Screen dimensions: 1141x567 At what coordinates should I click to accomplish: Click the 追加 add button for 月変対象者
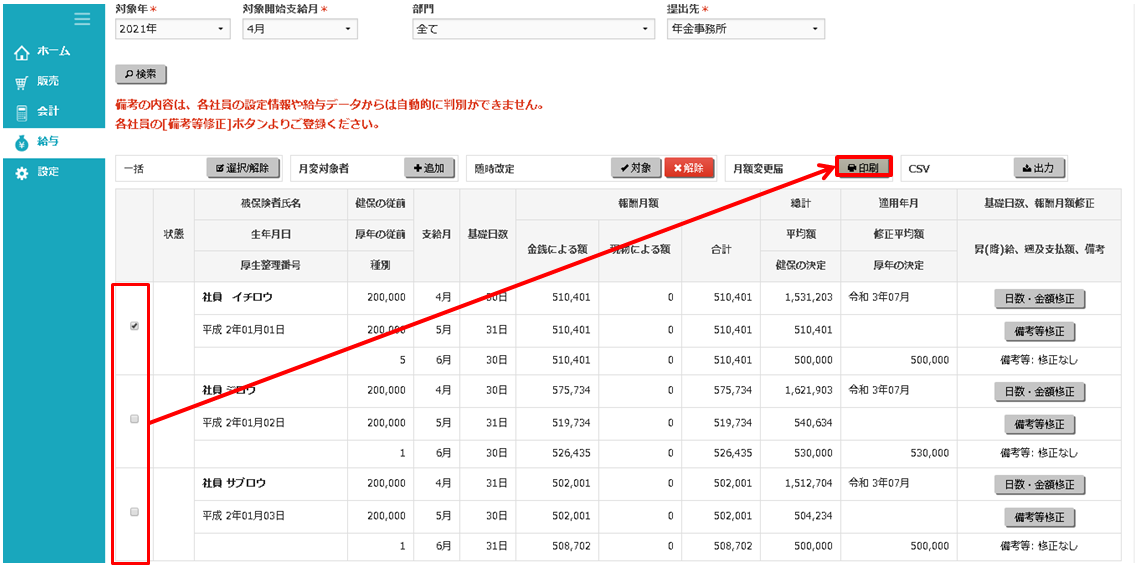click(429, 168)
